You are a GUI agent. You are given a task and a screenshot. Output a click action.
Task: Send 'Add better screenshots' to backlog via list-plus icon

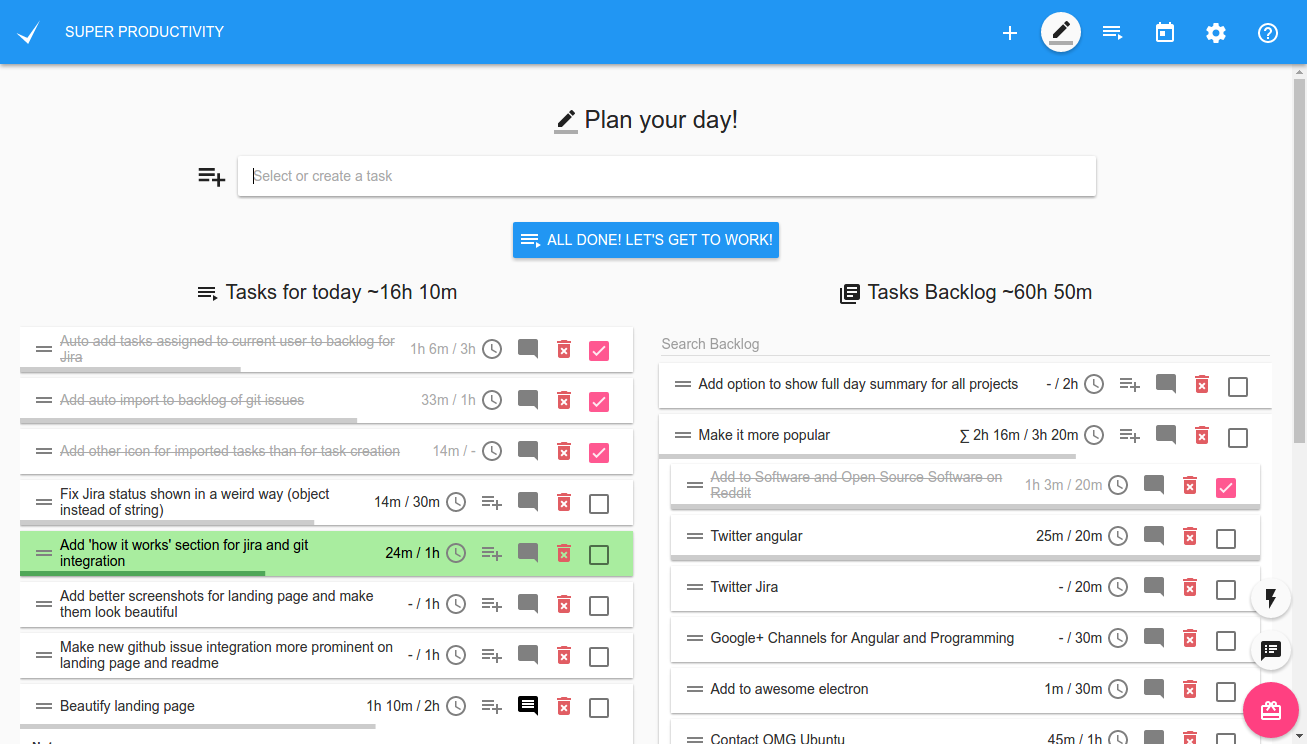tap(491, 604)
